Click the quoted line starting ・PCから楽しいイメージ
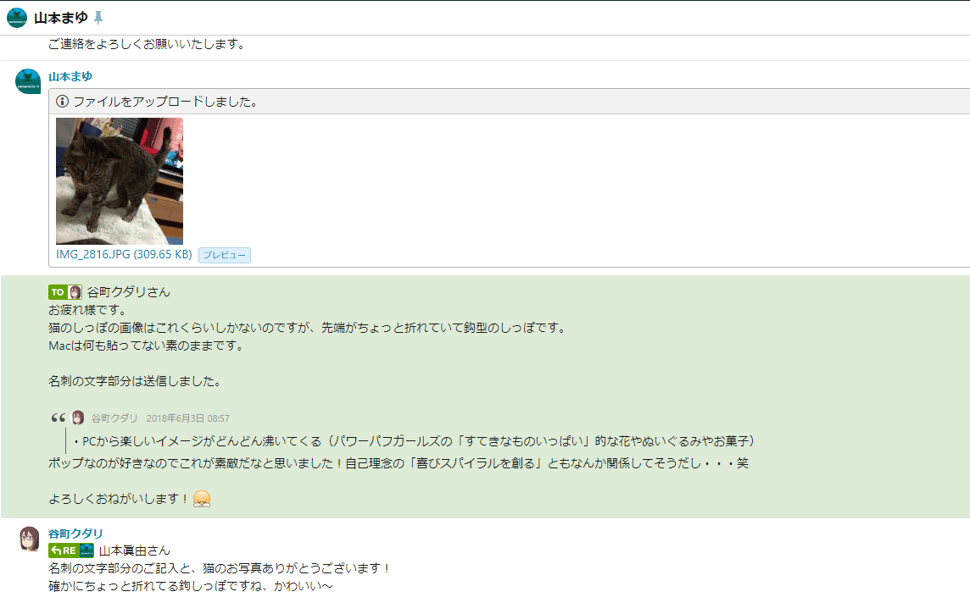The width and height of the screenshot is (970, 614). pyautogui.click(x=414, y=441)
